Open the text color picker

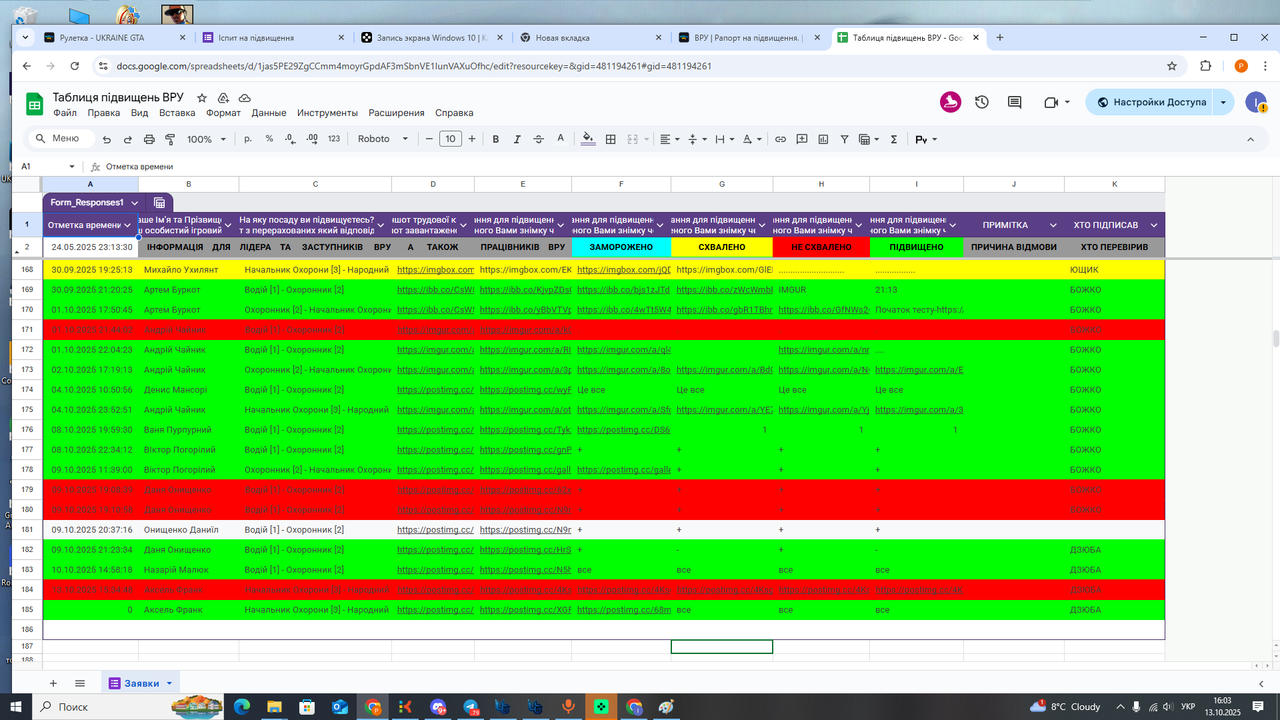(x=560, y=139)
